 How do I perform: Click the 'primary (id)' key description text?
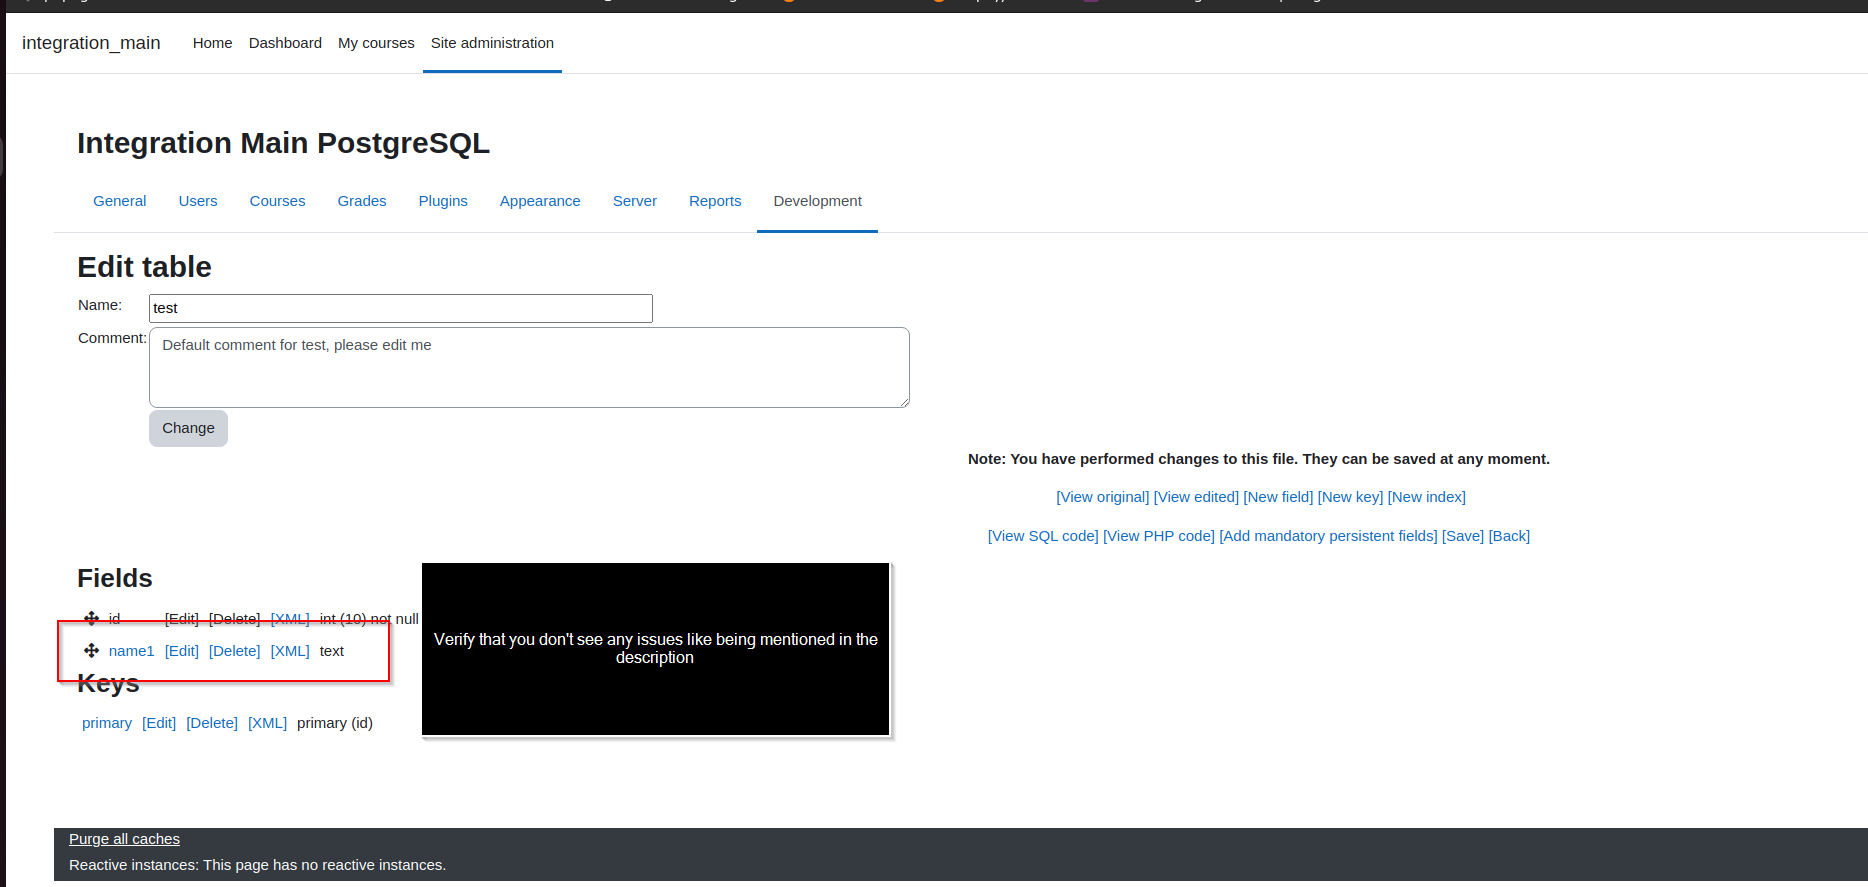click(335, 723)
